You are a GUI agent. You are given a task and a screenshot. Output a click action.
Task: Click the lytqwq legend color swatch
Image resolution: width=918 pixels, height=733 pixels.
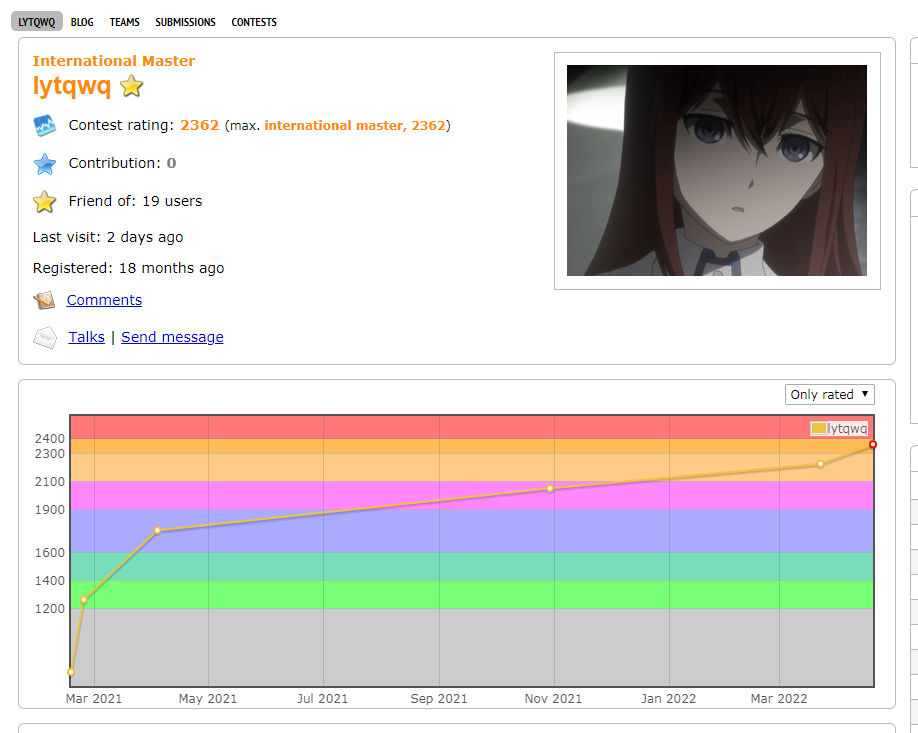pyautogui.click(x=818, y=429)
